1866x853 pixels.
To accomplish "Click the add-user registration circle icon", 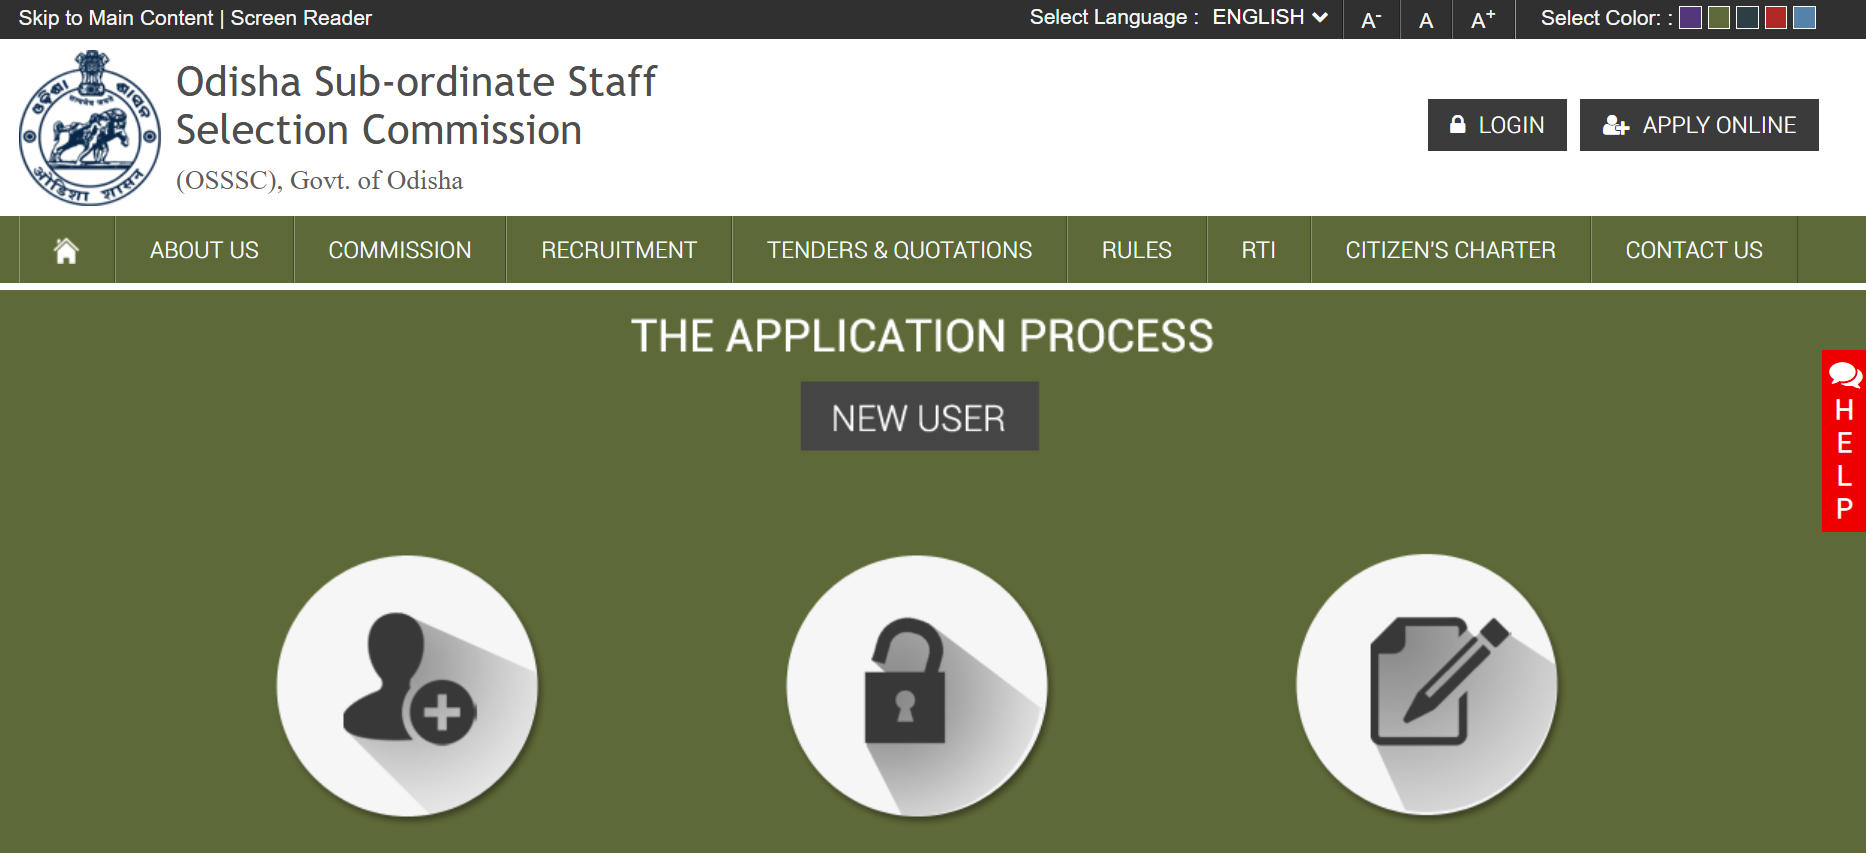I will [407, 686].
